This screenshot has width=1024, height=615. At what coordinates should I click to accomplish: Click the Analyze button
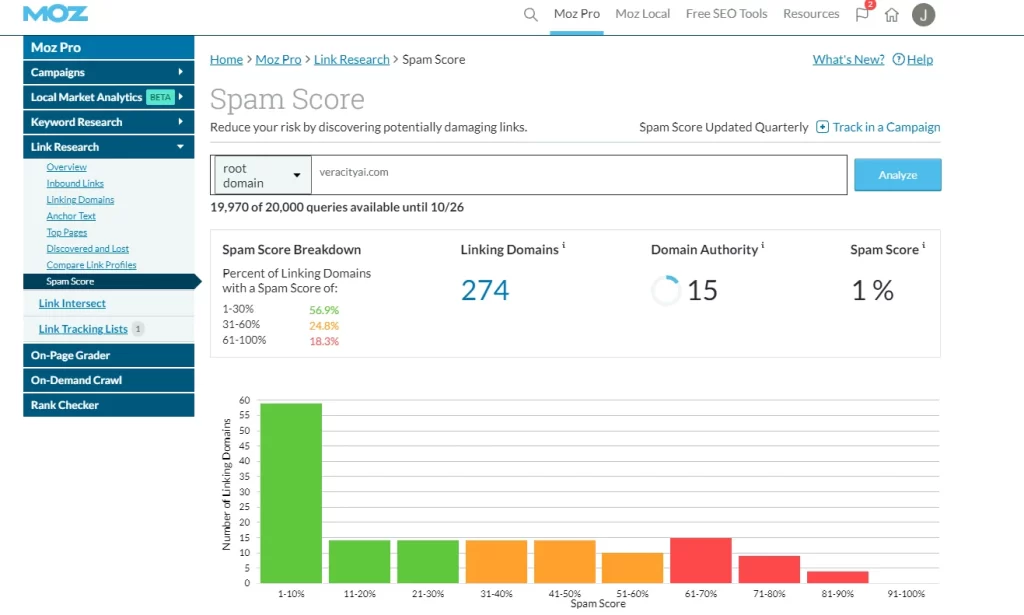pos(897,175)
